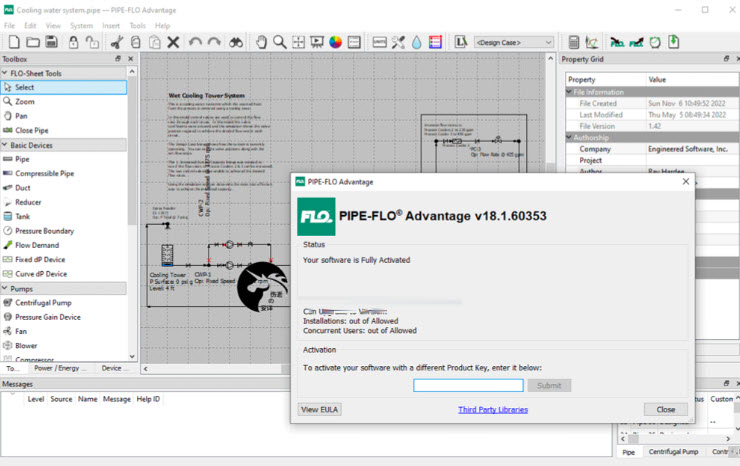Screen dimensions: 740x466
Task: Choose the Tank device in Toolbox
Action: click(22, 216)
